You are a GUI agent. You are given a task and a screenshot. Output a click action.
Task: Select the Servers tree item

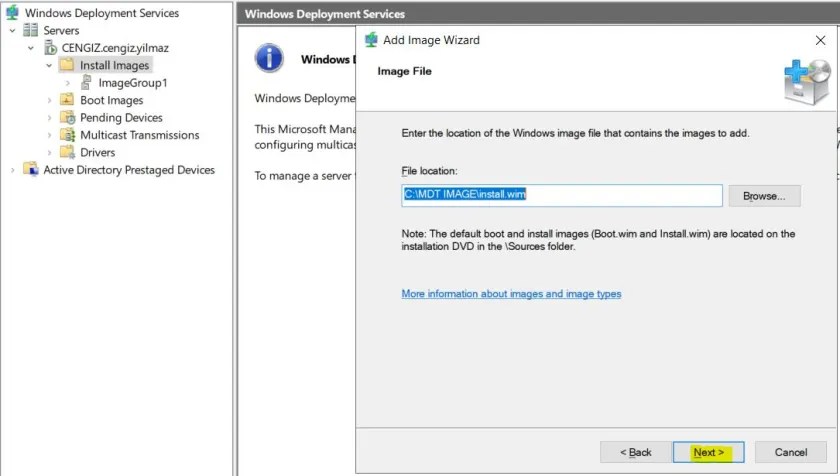[61, 30]
